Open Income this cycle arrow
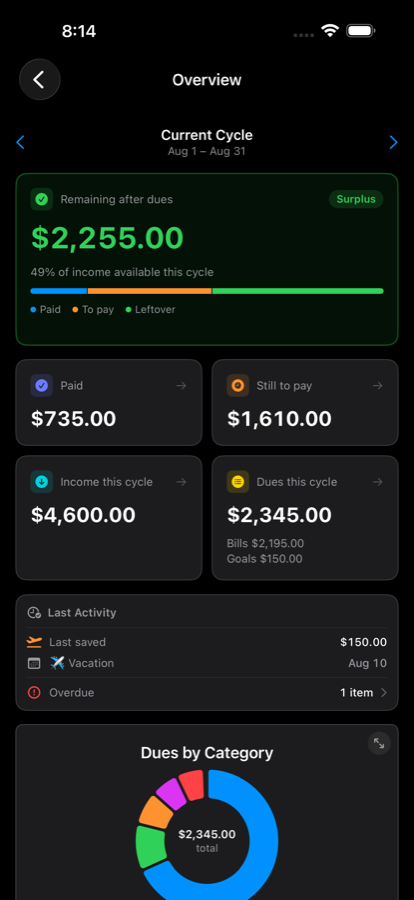This screenshot has height=900, width=414. (181, 482)
